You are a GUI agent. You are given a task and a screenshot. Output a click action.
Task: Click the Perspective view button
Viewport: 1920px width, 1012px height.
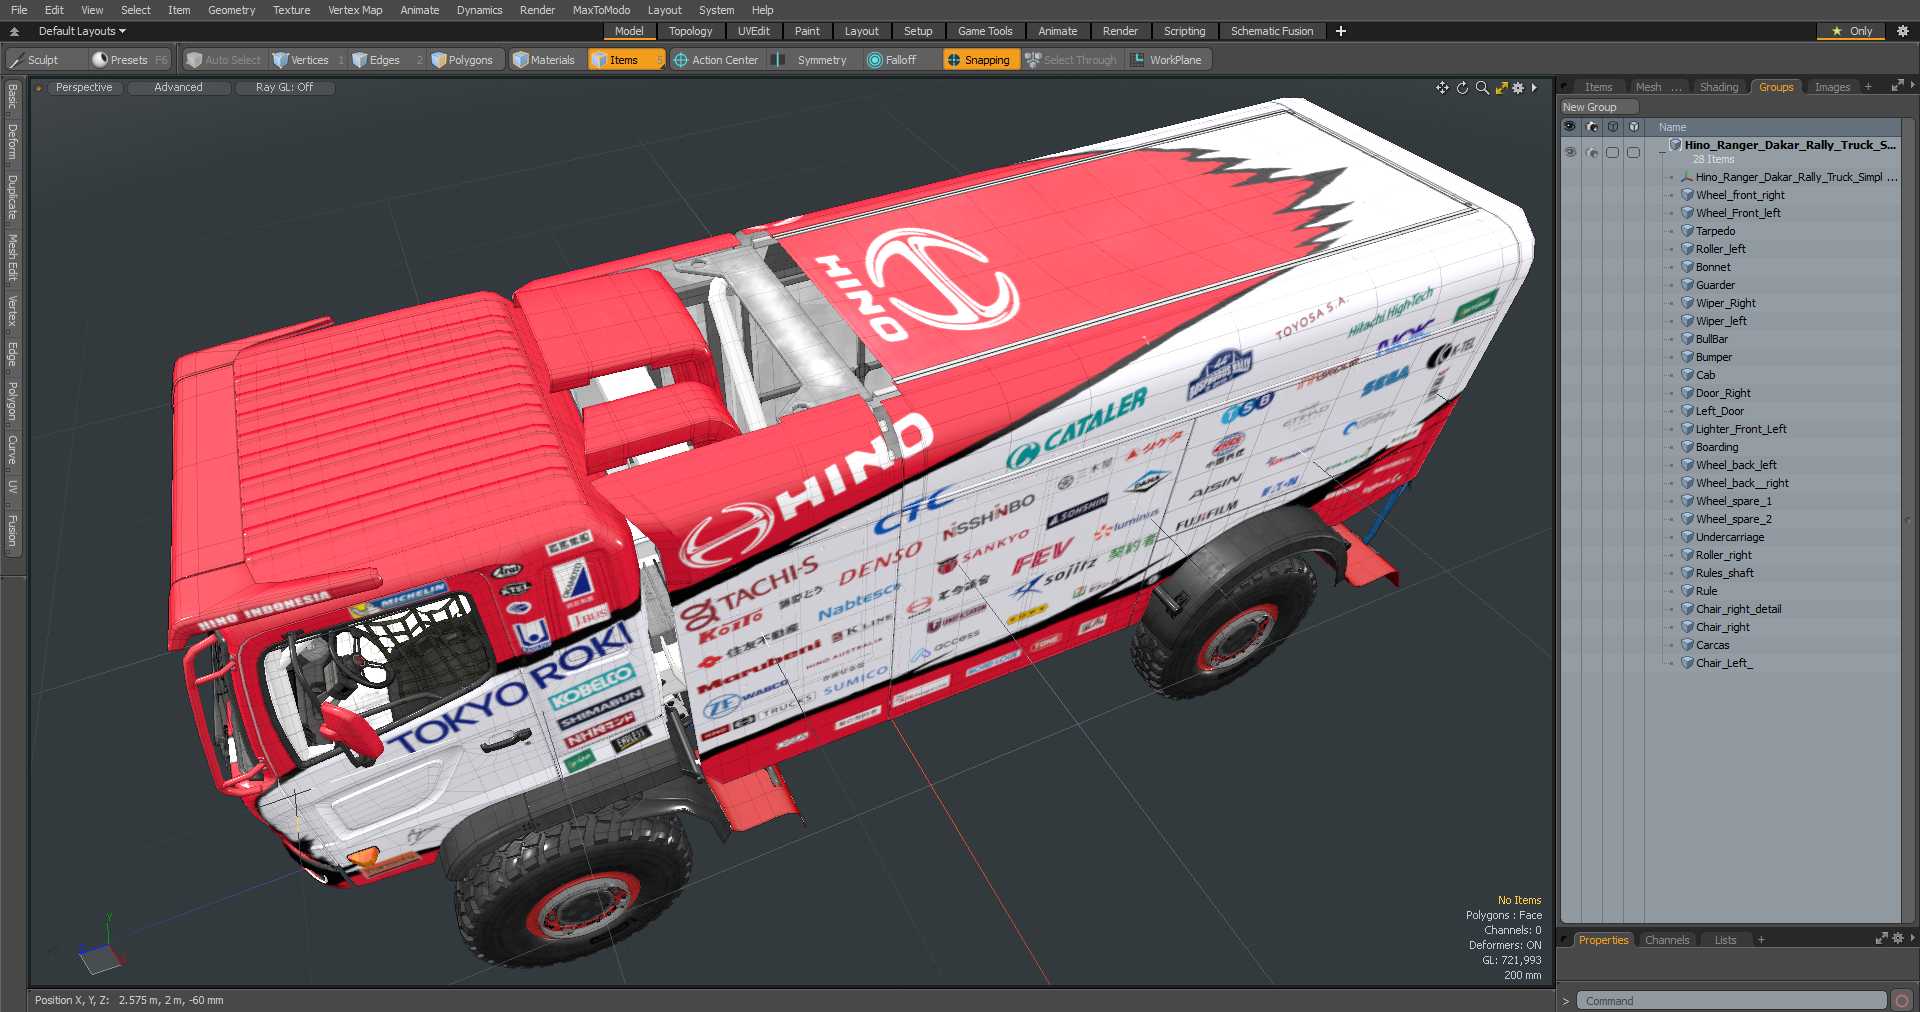click(x=84, y=88)
